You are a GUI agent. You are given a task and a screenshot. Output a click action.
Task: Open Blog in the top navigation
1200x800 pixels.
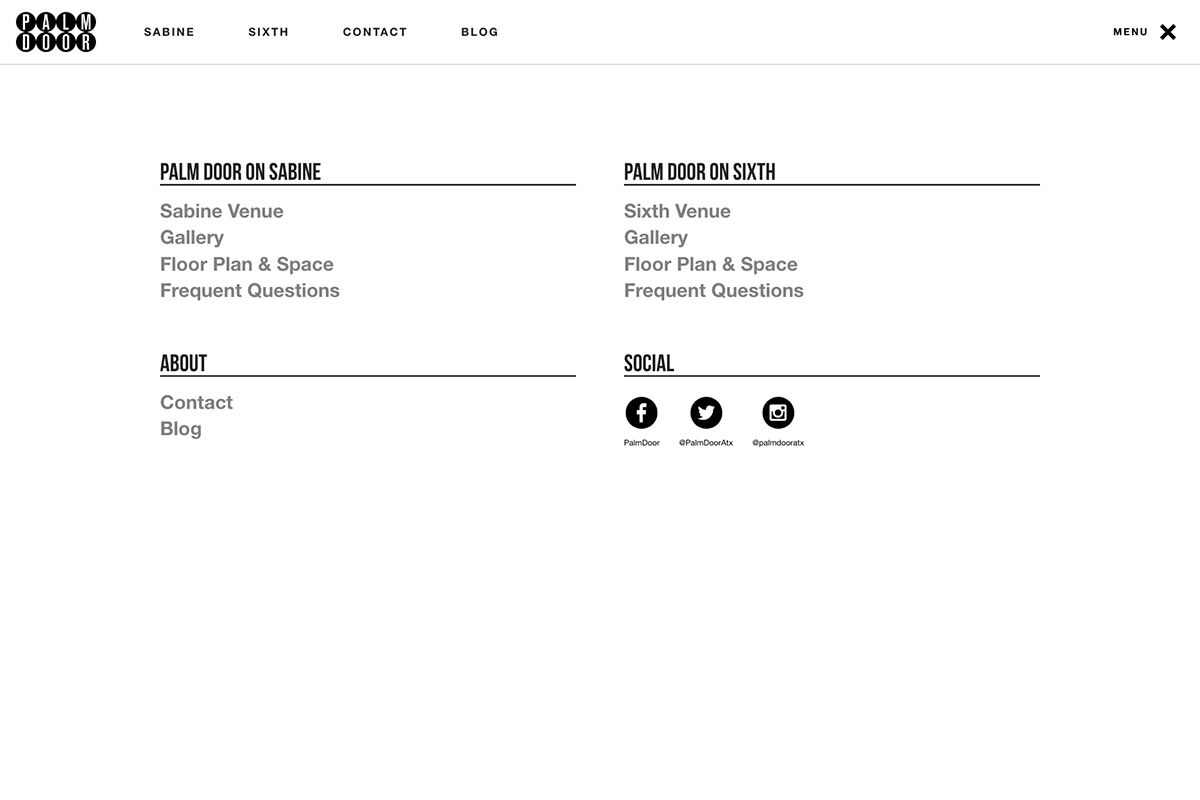point(480,32)
